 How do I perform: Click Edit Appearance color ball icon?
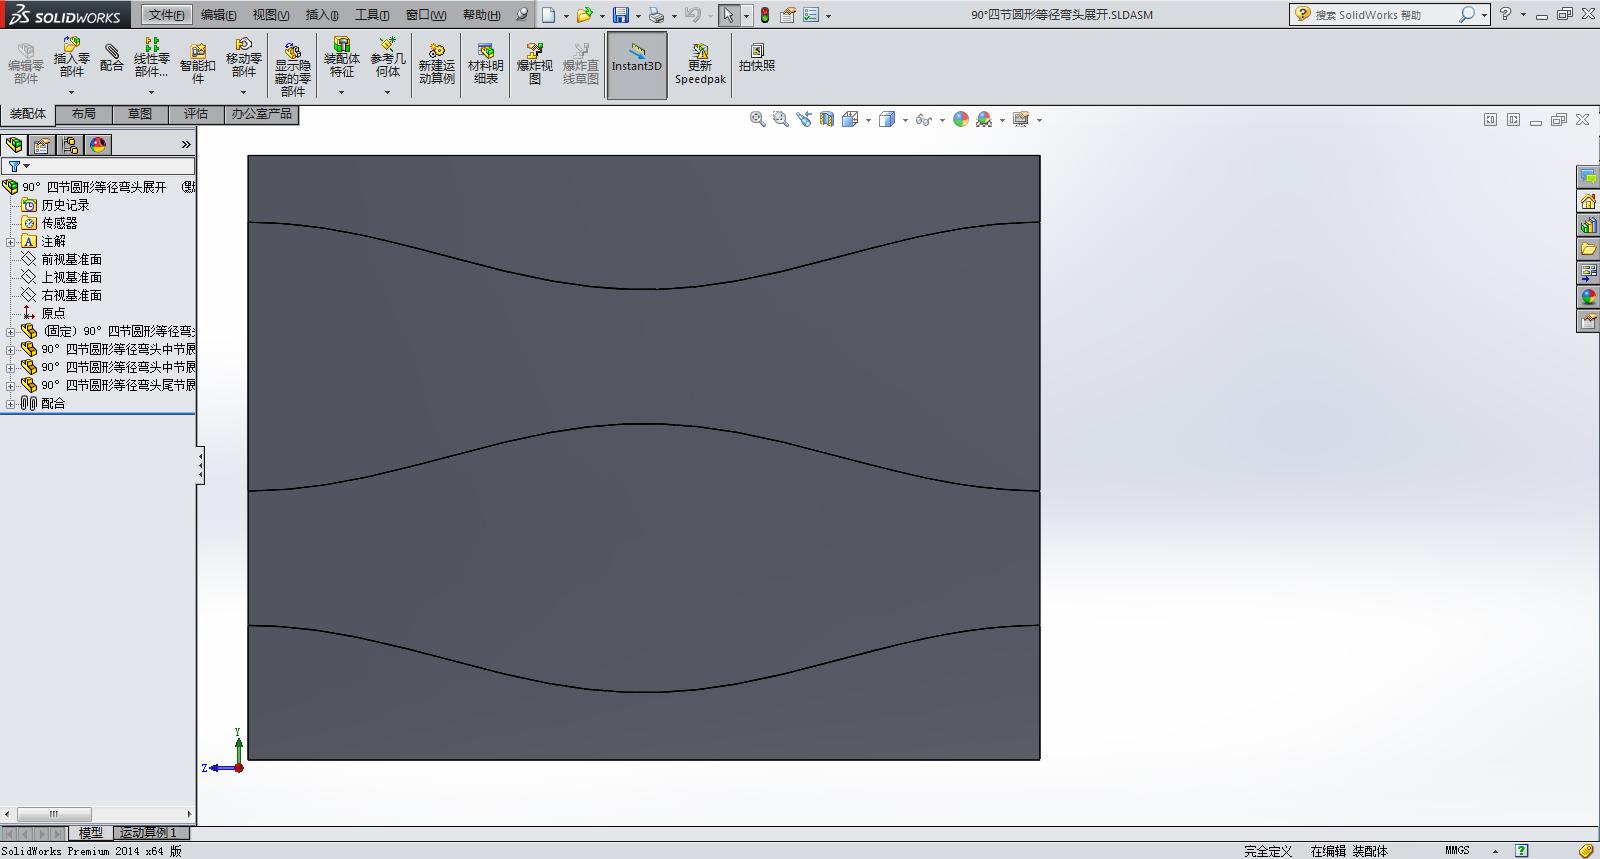click(x=961, y=119)
